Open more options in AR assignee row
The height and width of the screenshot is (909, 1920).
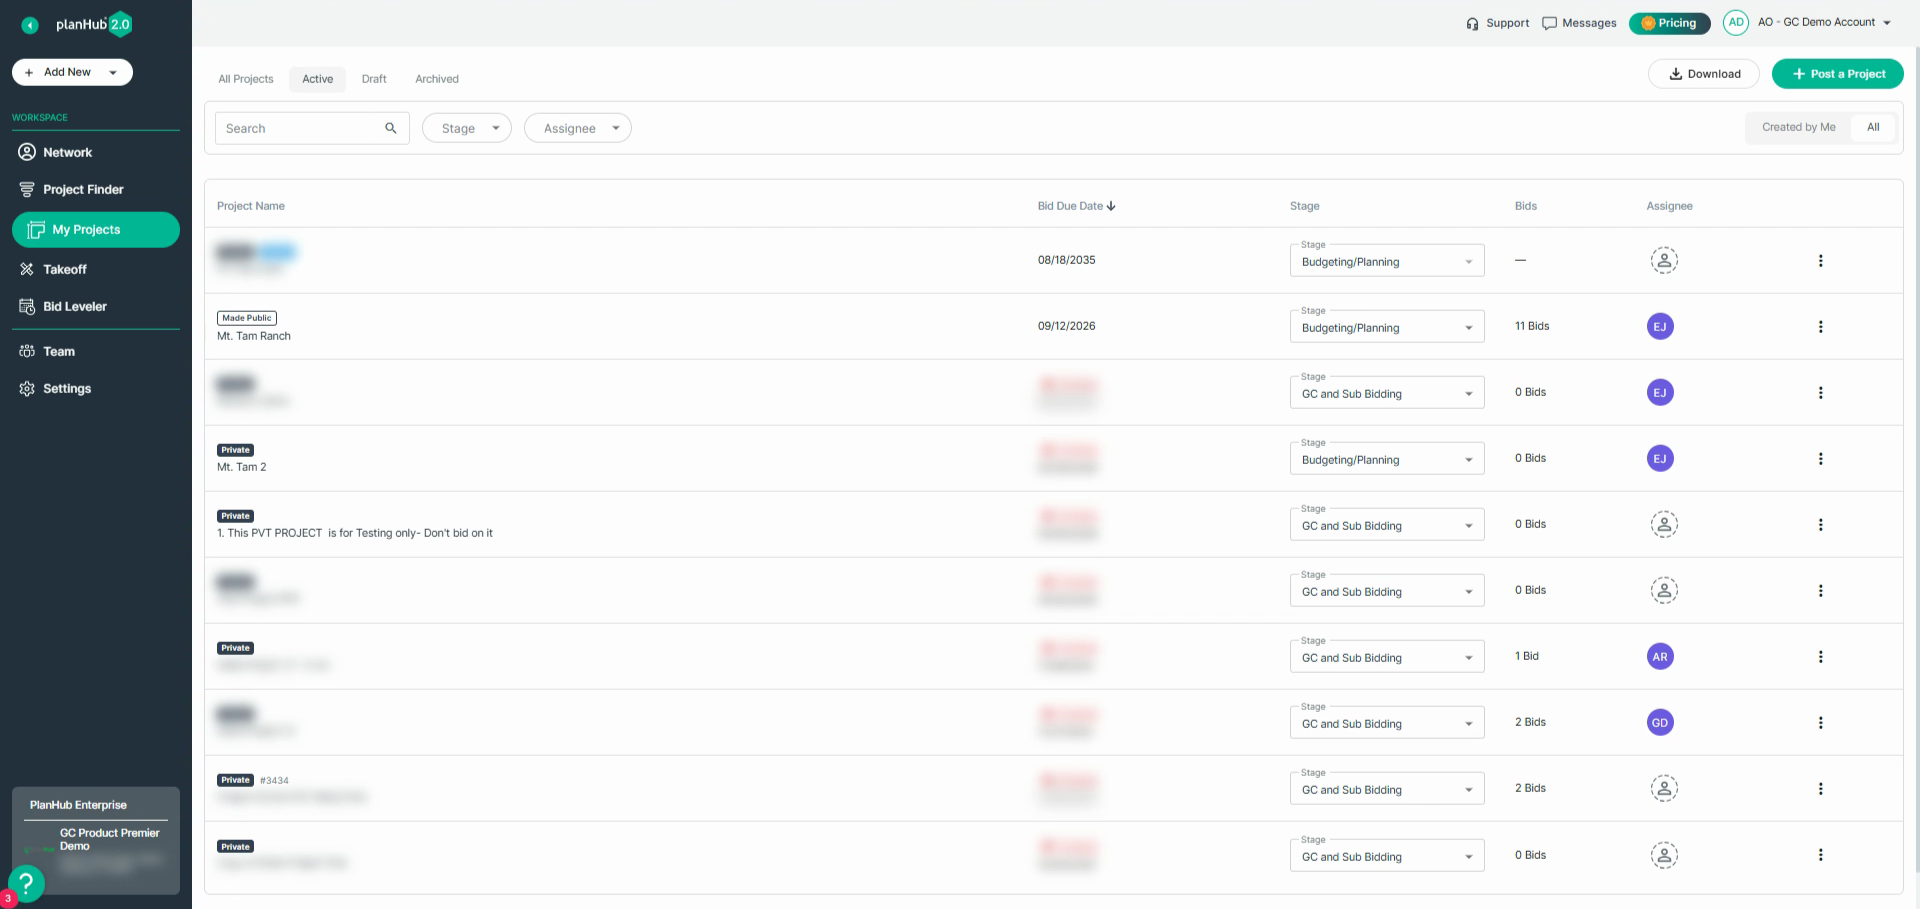coord(1820,656)
